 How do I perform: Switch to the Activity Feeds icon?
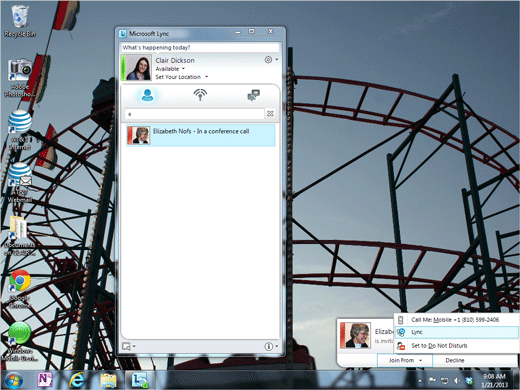pyautogui.click(x=200, y=95)
